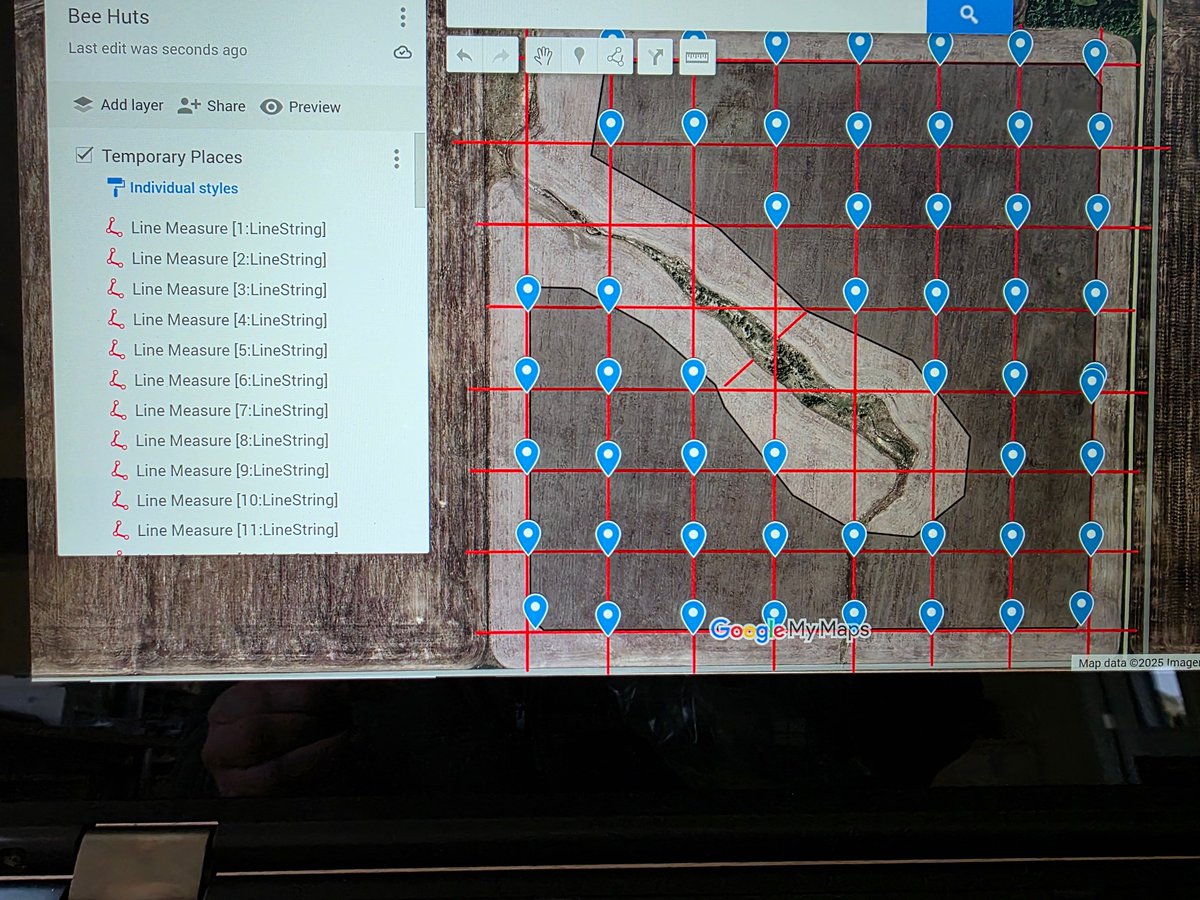Open Individual styles settings
The image size is (1200, 900).
coord(182,187)
